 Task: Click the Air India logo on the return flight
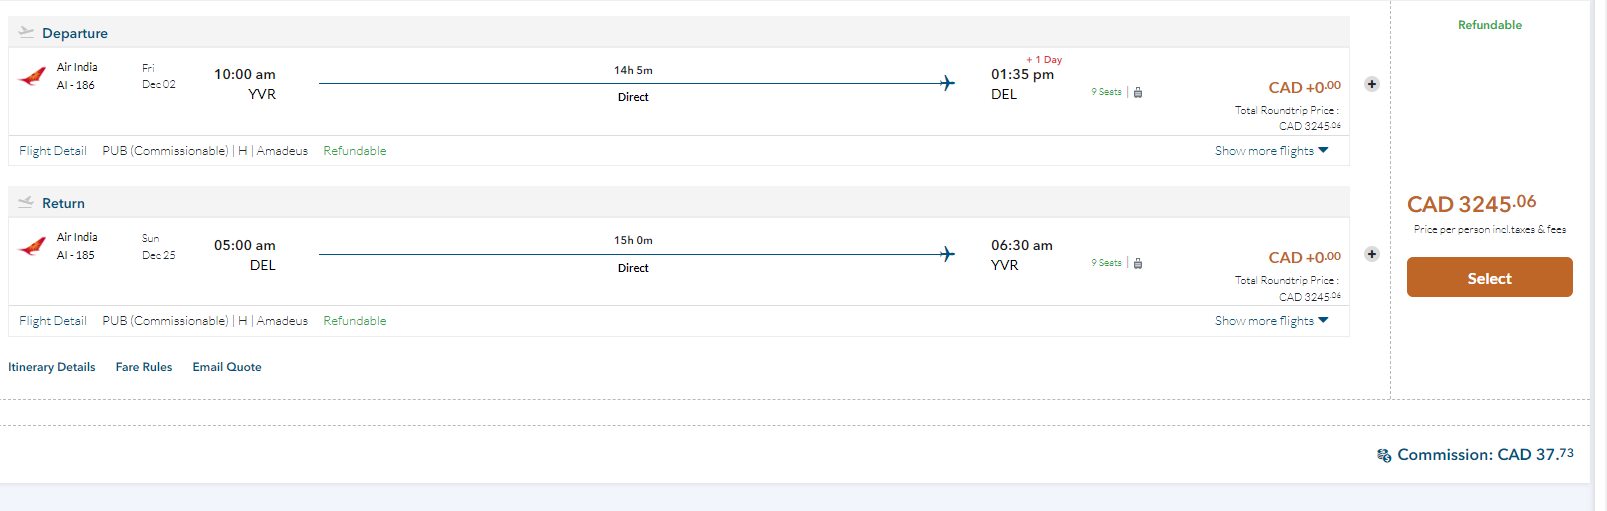click(32, 246)
